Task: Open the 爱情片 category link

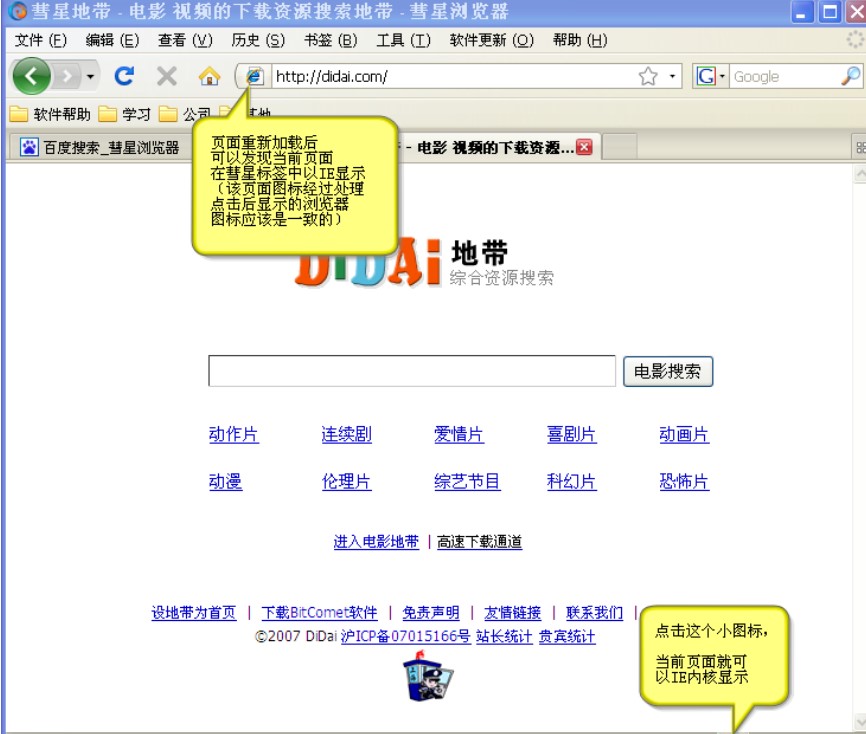Action: tap(459, 435)
